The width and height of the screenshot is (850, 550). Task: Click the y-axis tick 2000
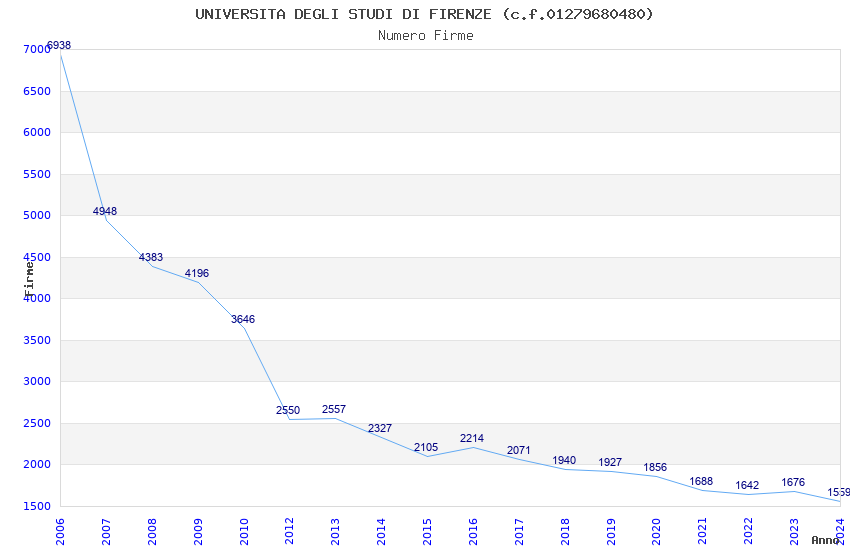(37, 464)
